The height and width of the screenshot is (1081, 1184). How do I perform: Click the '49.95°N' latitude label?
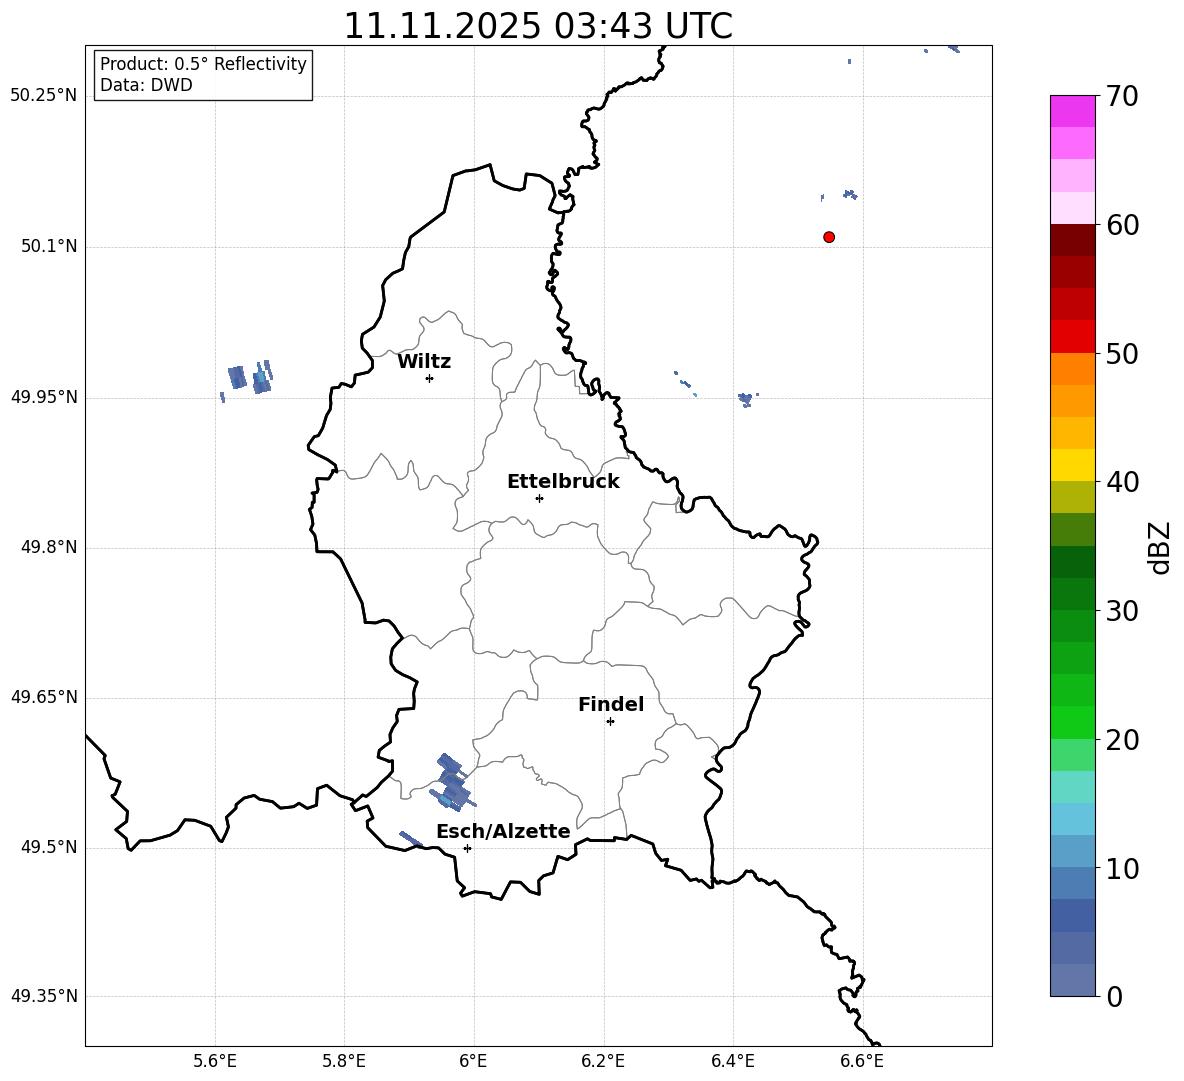pos(44,397)
